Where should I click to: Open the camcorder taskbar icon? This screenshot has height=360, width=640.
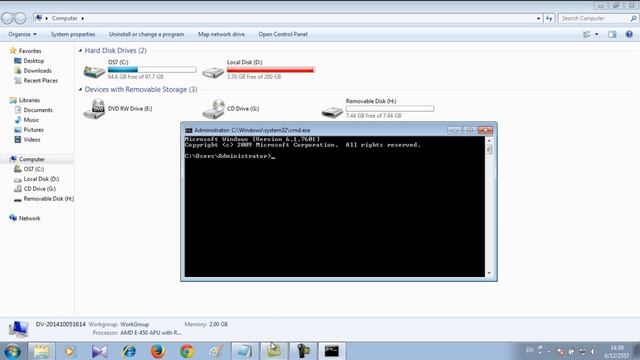point(303,351)
